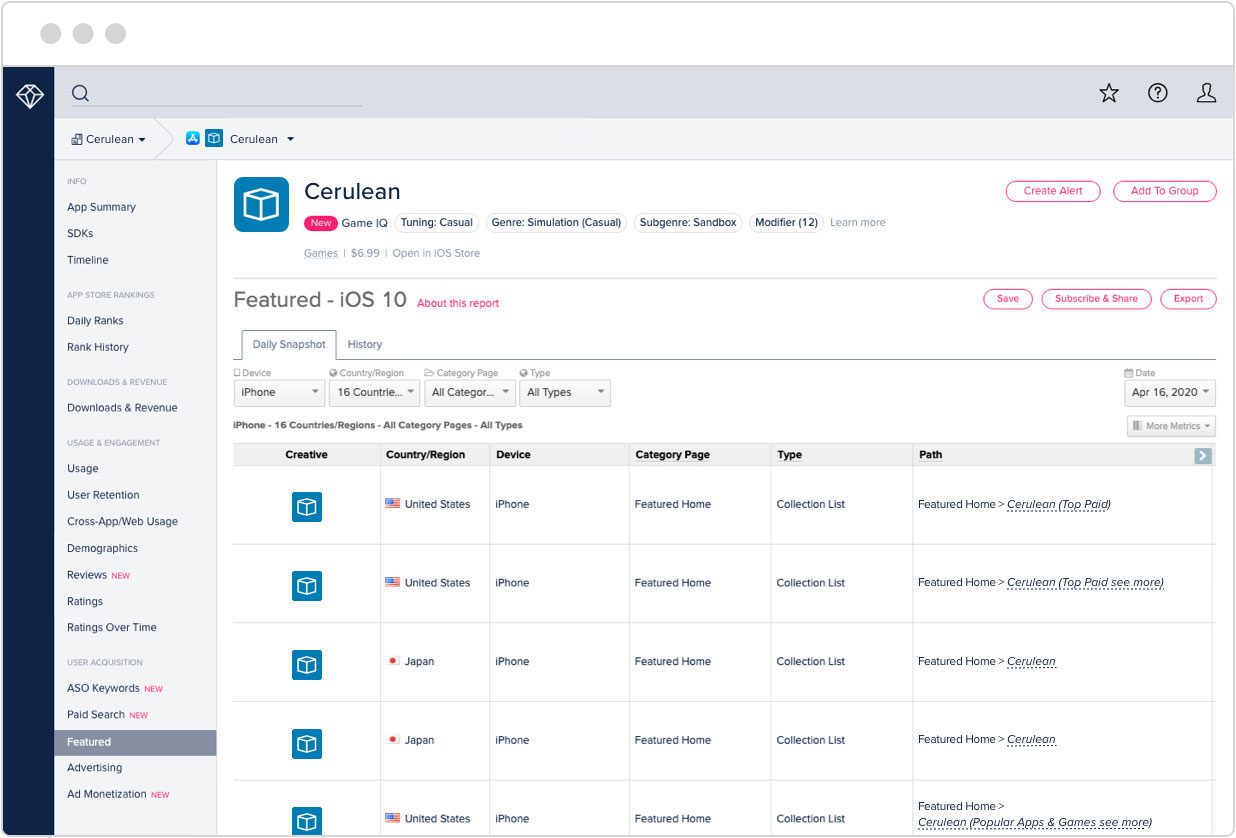Click the user account icon
The width and height of the screenshot is (1236, 838).
point(1207,92)
